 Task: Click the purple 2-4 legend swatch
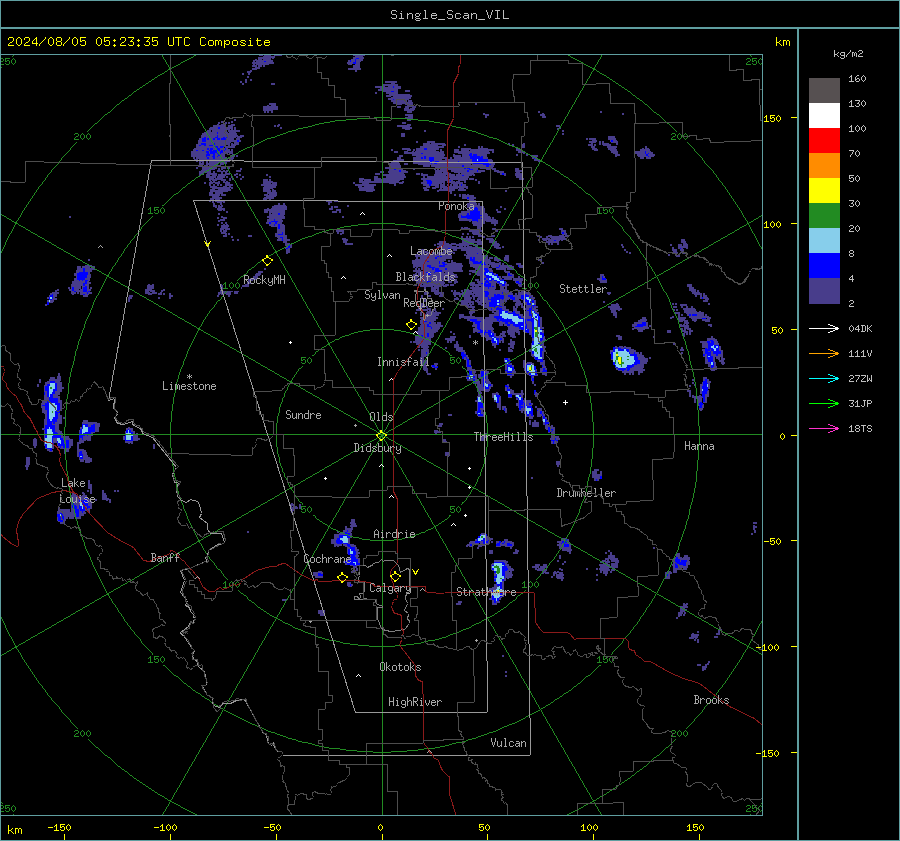pos(824,290)
